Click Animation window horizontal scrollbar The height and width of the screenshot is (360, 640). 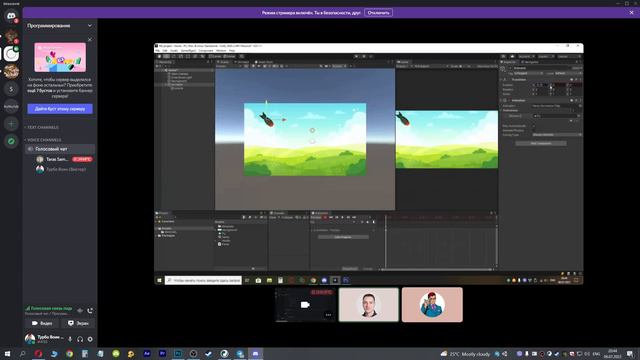pos(436,269)
